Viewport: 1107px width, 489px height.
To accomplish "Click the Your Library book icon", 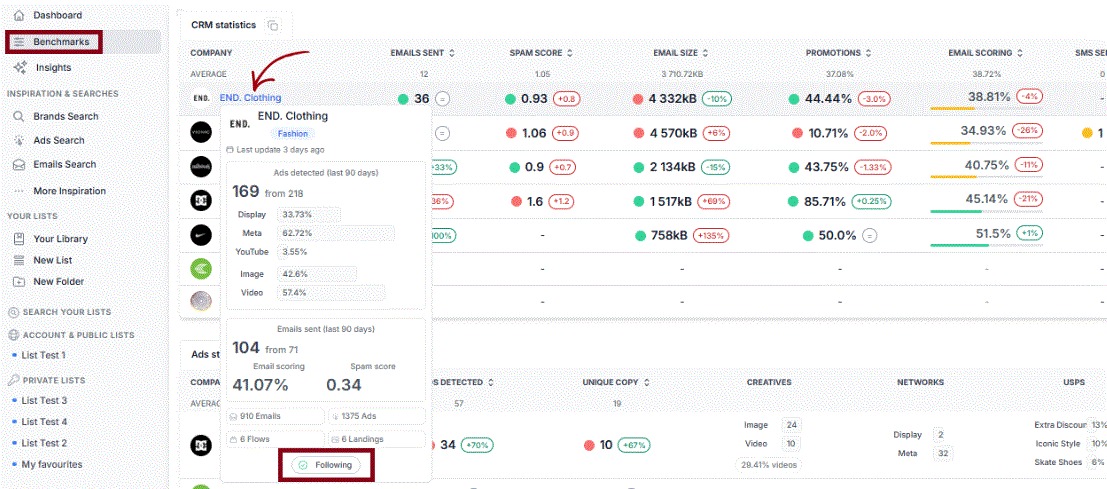I will (19, 239).
